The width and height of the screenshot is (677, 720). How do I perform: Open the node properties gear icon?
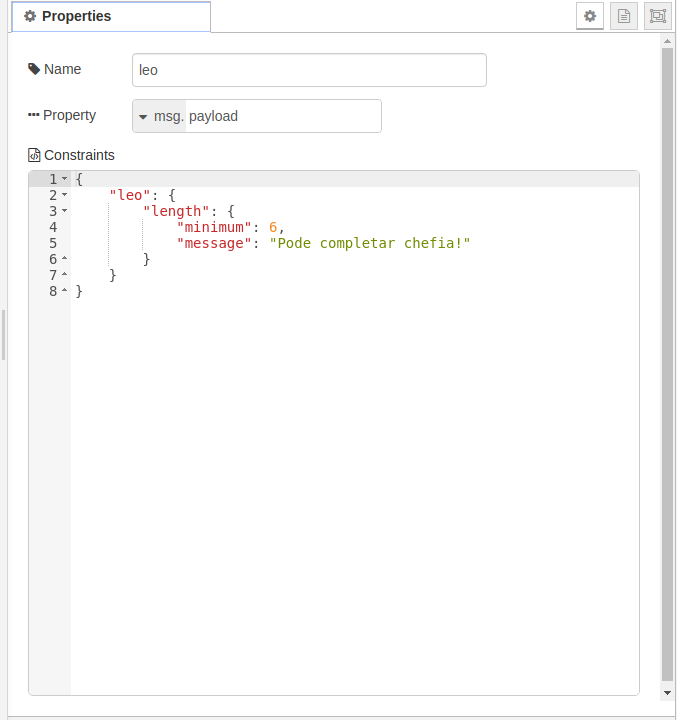tap(590, 16)
